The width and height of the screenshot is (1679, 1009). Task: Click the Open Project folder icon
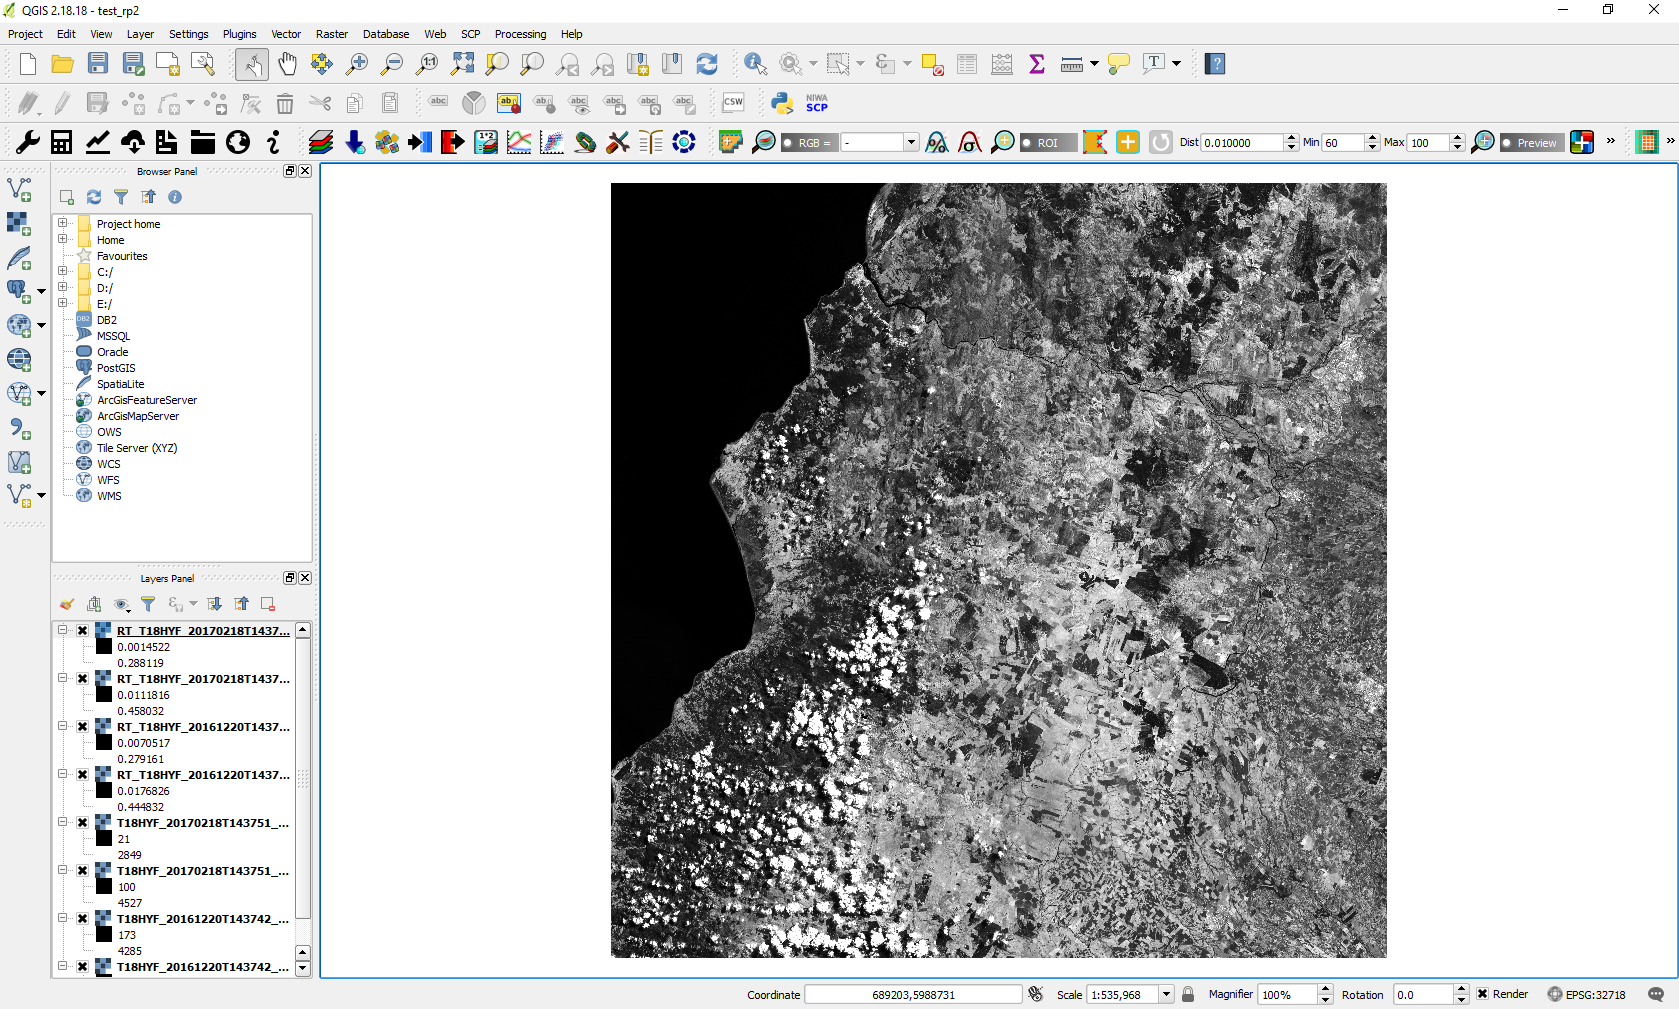click(x=62, y=64)
